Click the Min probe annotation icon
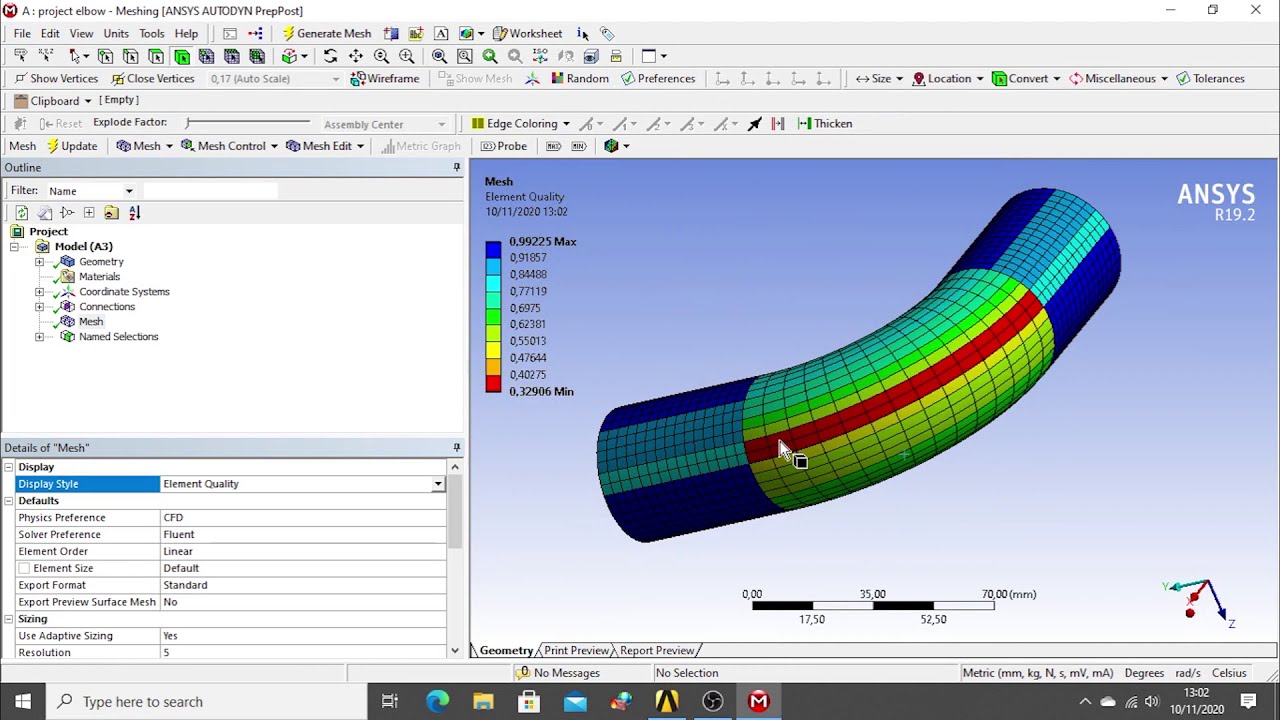1280x720 pixels. click(578, 146)
